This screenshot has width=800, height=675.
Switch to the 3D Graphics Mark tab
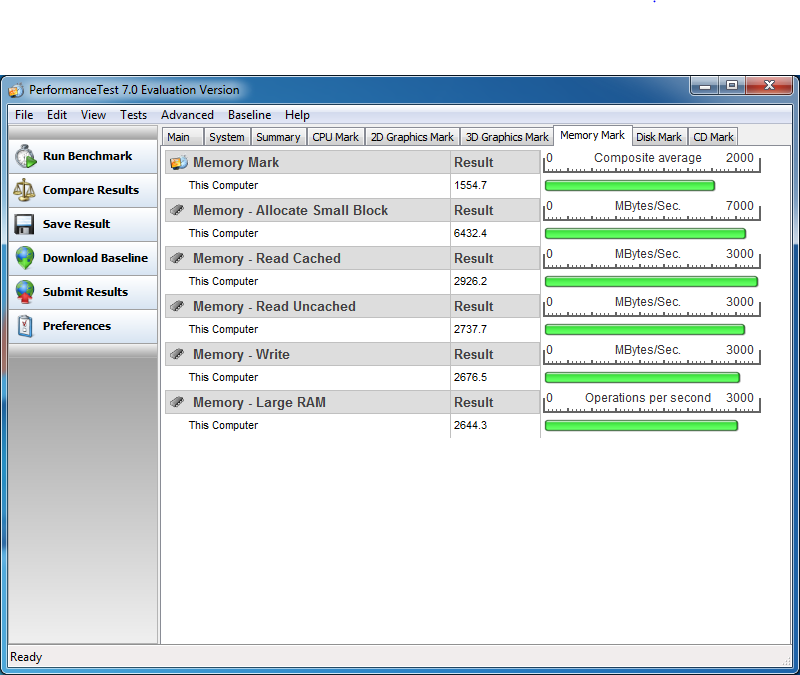(507, 137)
